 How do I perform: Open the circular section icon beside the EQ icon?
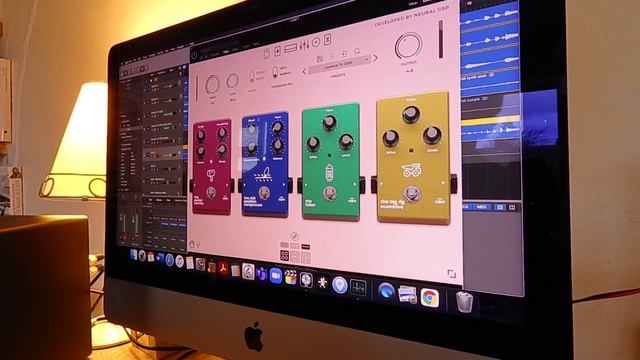point(316,42)
